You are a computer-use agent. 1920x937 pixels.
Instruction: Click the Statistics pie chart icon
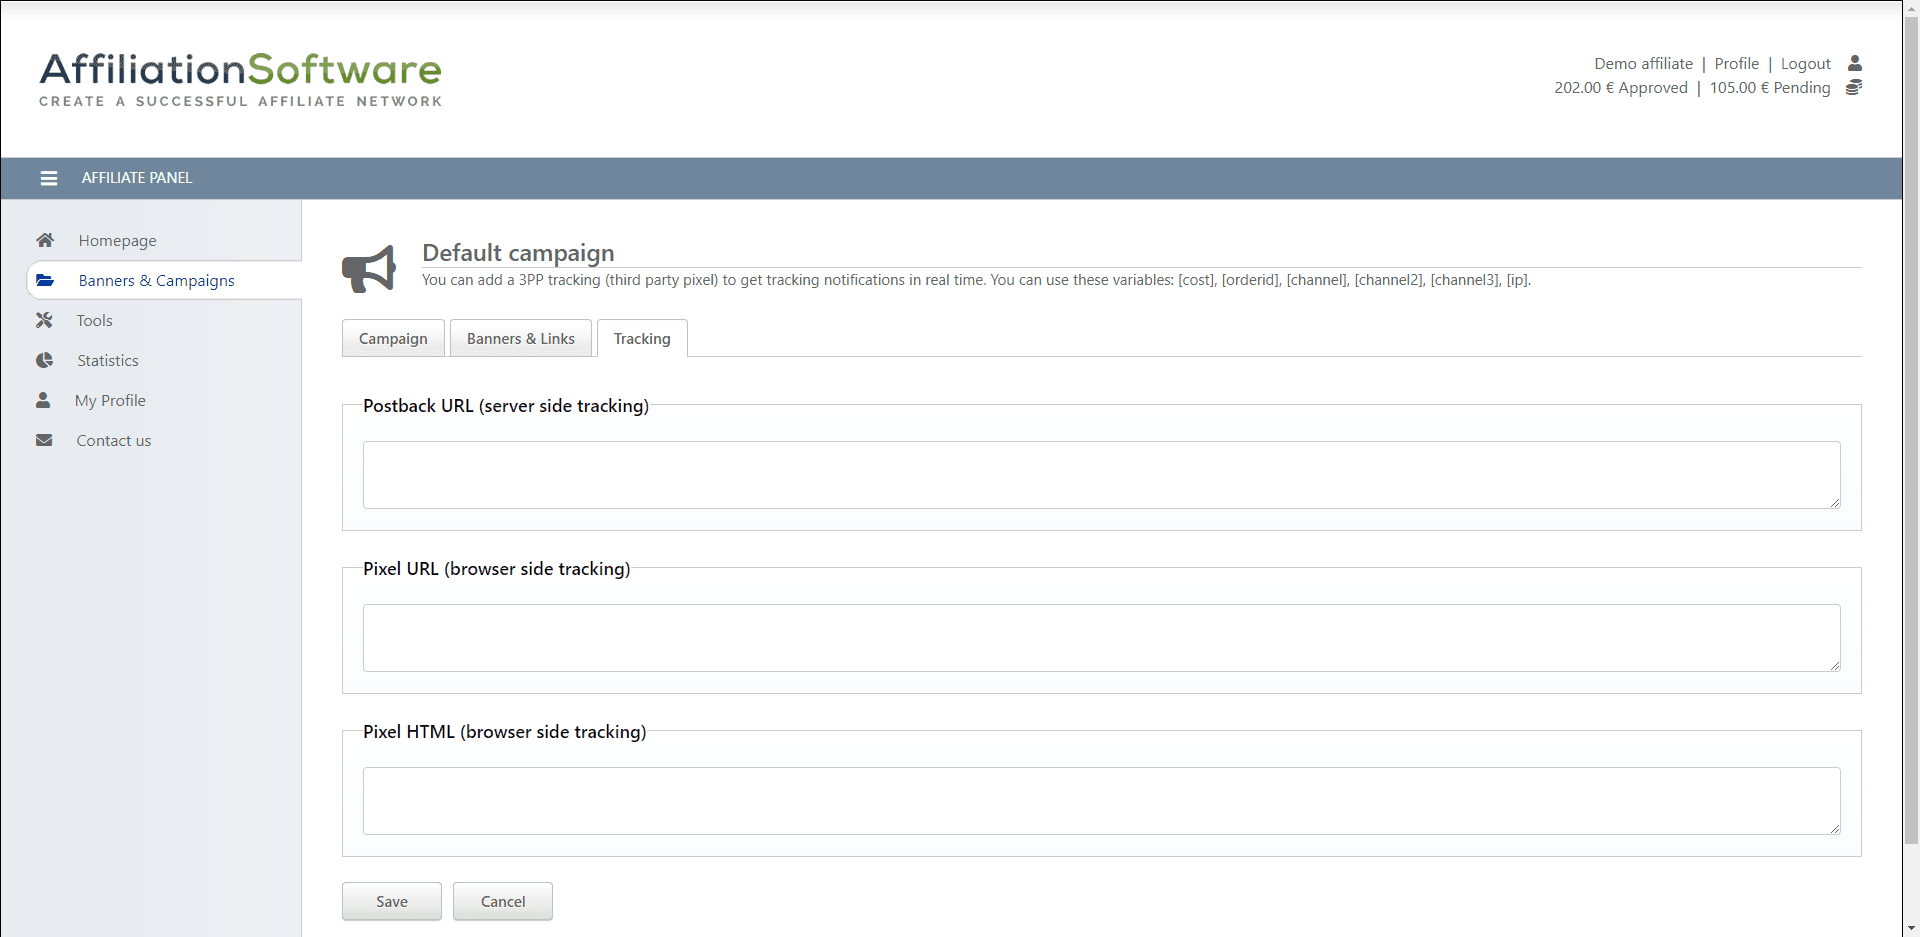tap(44, 360)
